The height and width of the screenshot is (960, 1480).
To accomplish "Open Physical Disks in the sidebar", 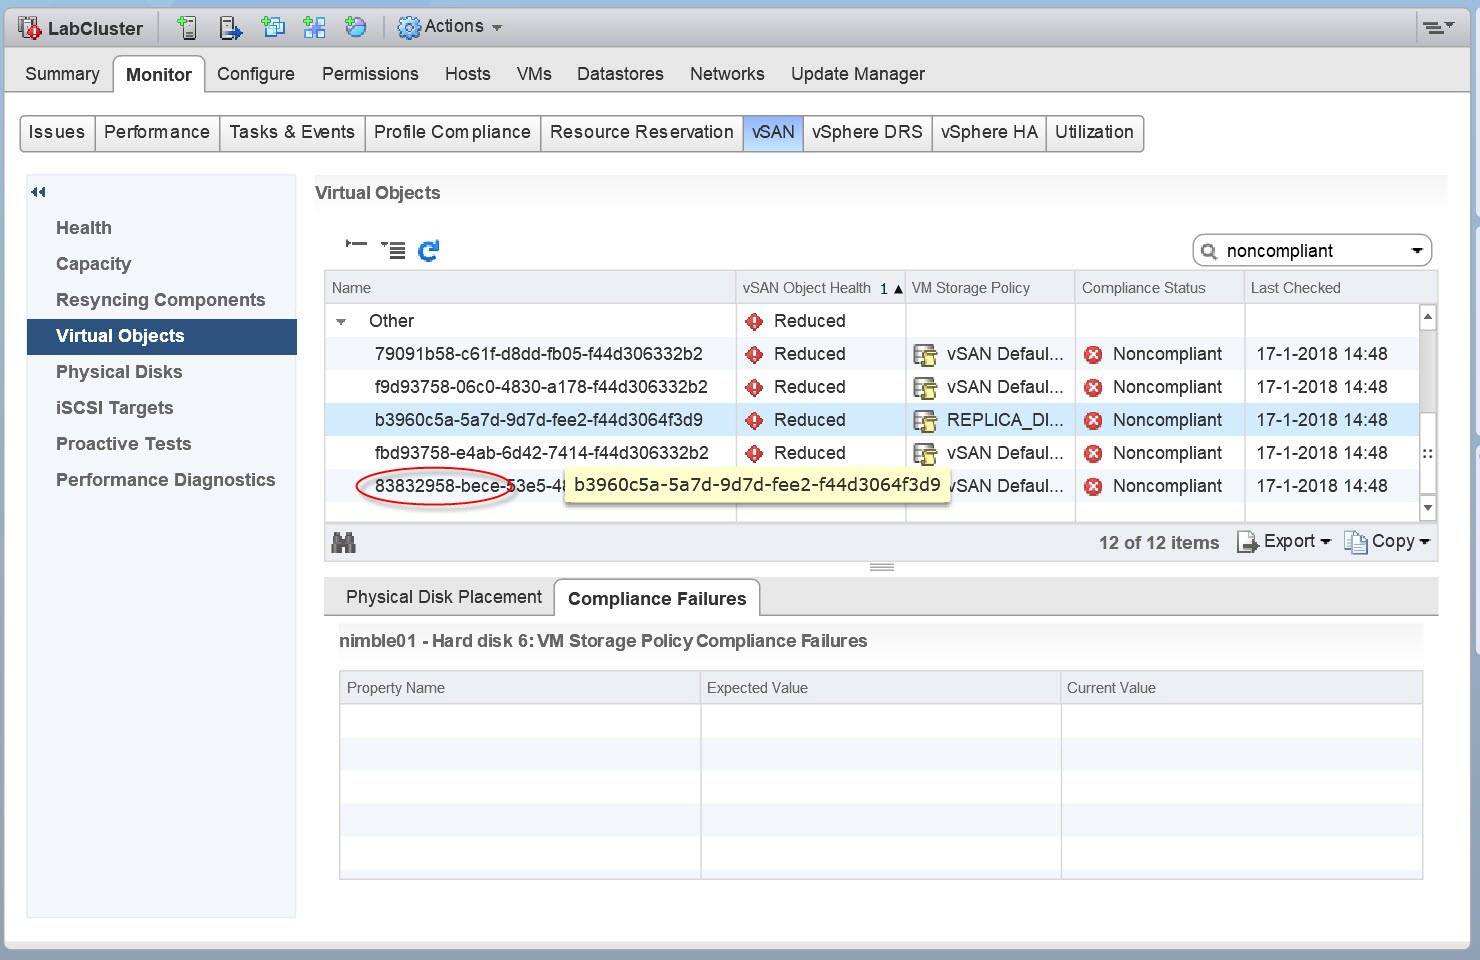I will tap(119, 372).
